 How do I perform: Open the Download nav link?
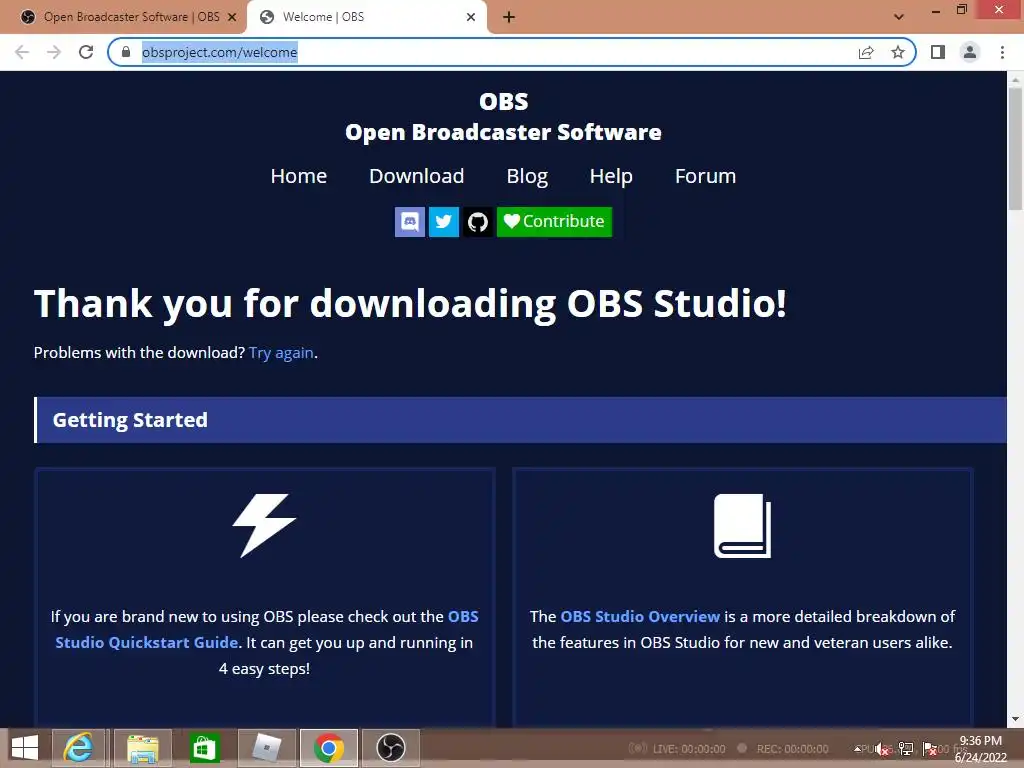coord(417,176)
